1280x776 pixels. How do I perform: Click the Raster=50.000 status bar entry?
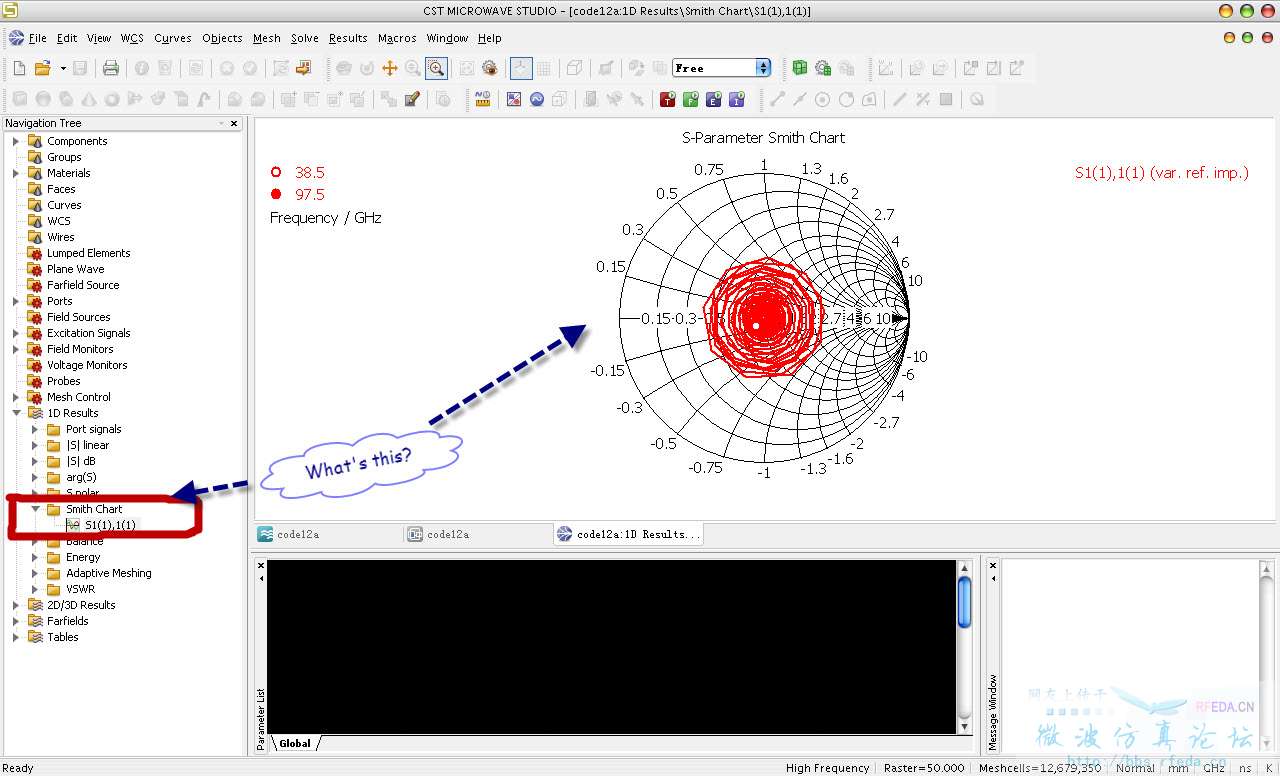click(924, 768)
